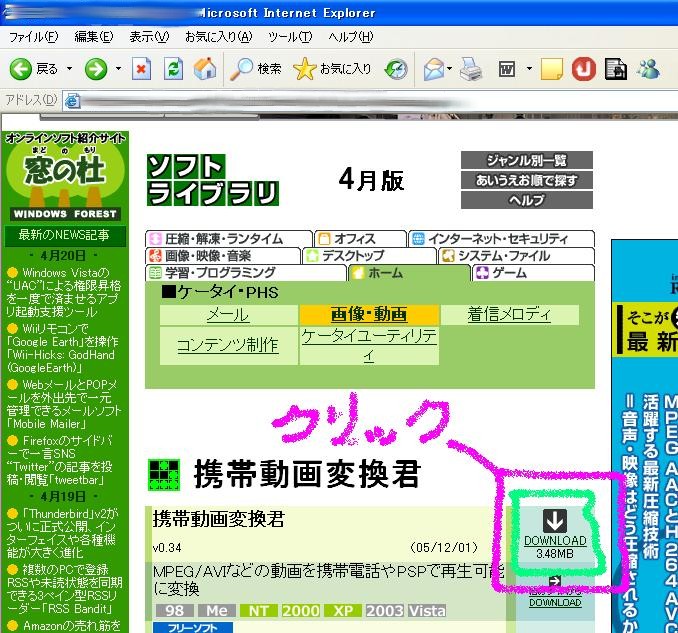
Task: Click the IE page icon in address bar
Action: 72,101
